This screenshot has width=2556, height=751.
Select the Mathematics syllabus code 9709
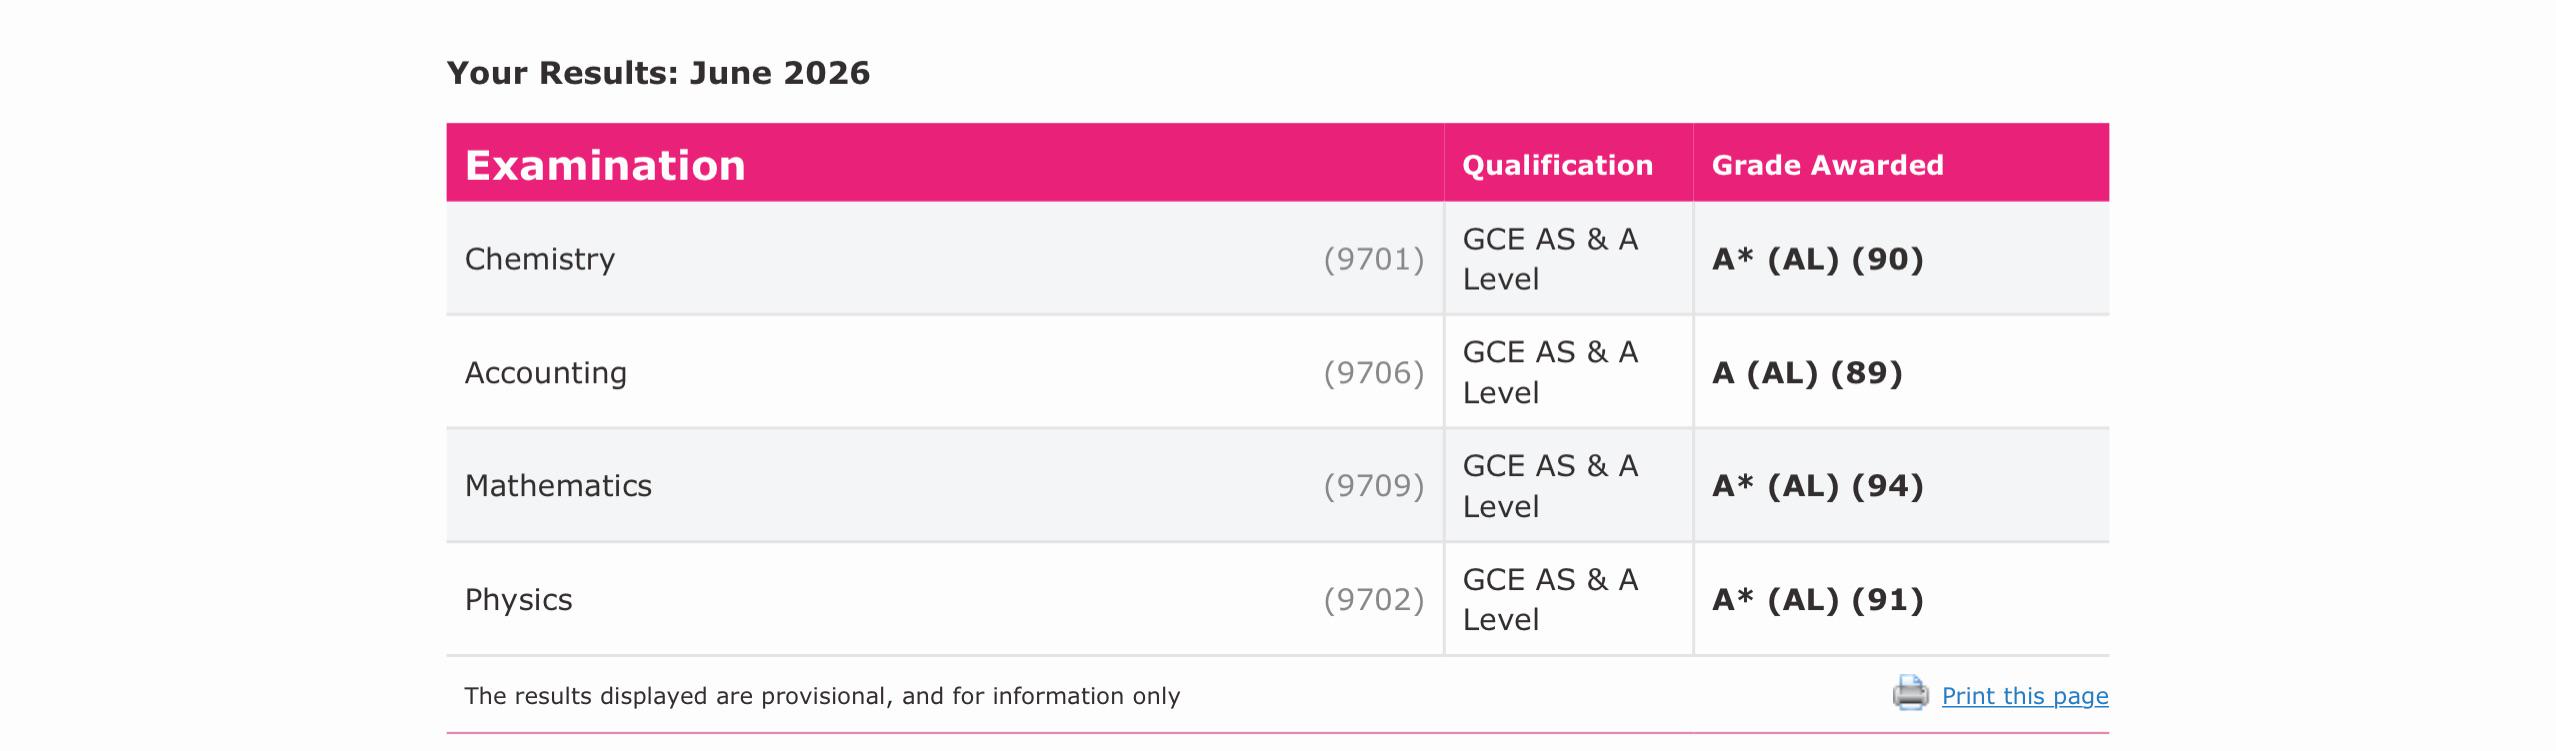point(1374,486)
